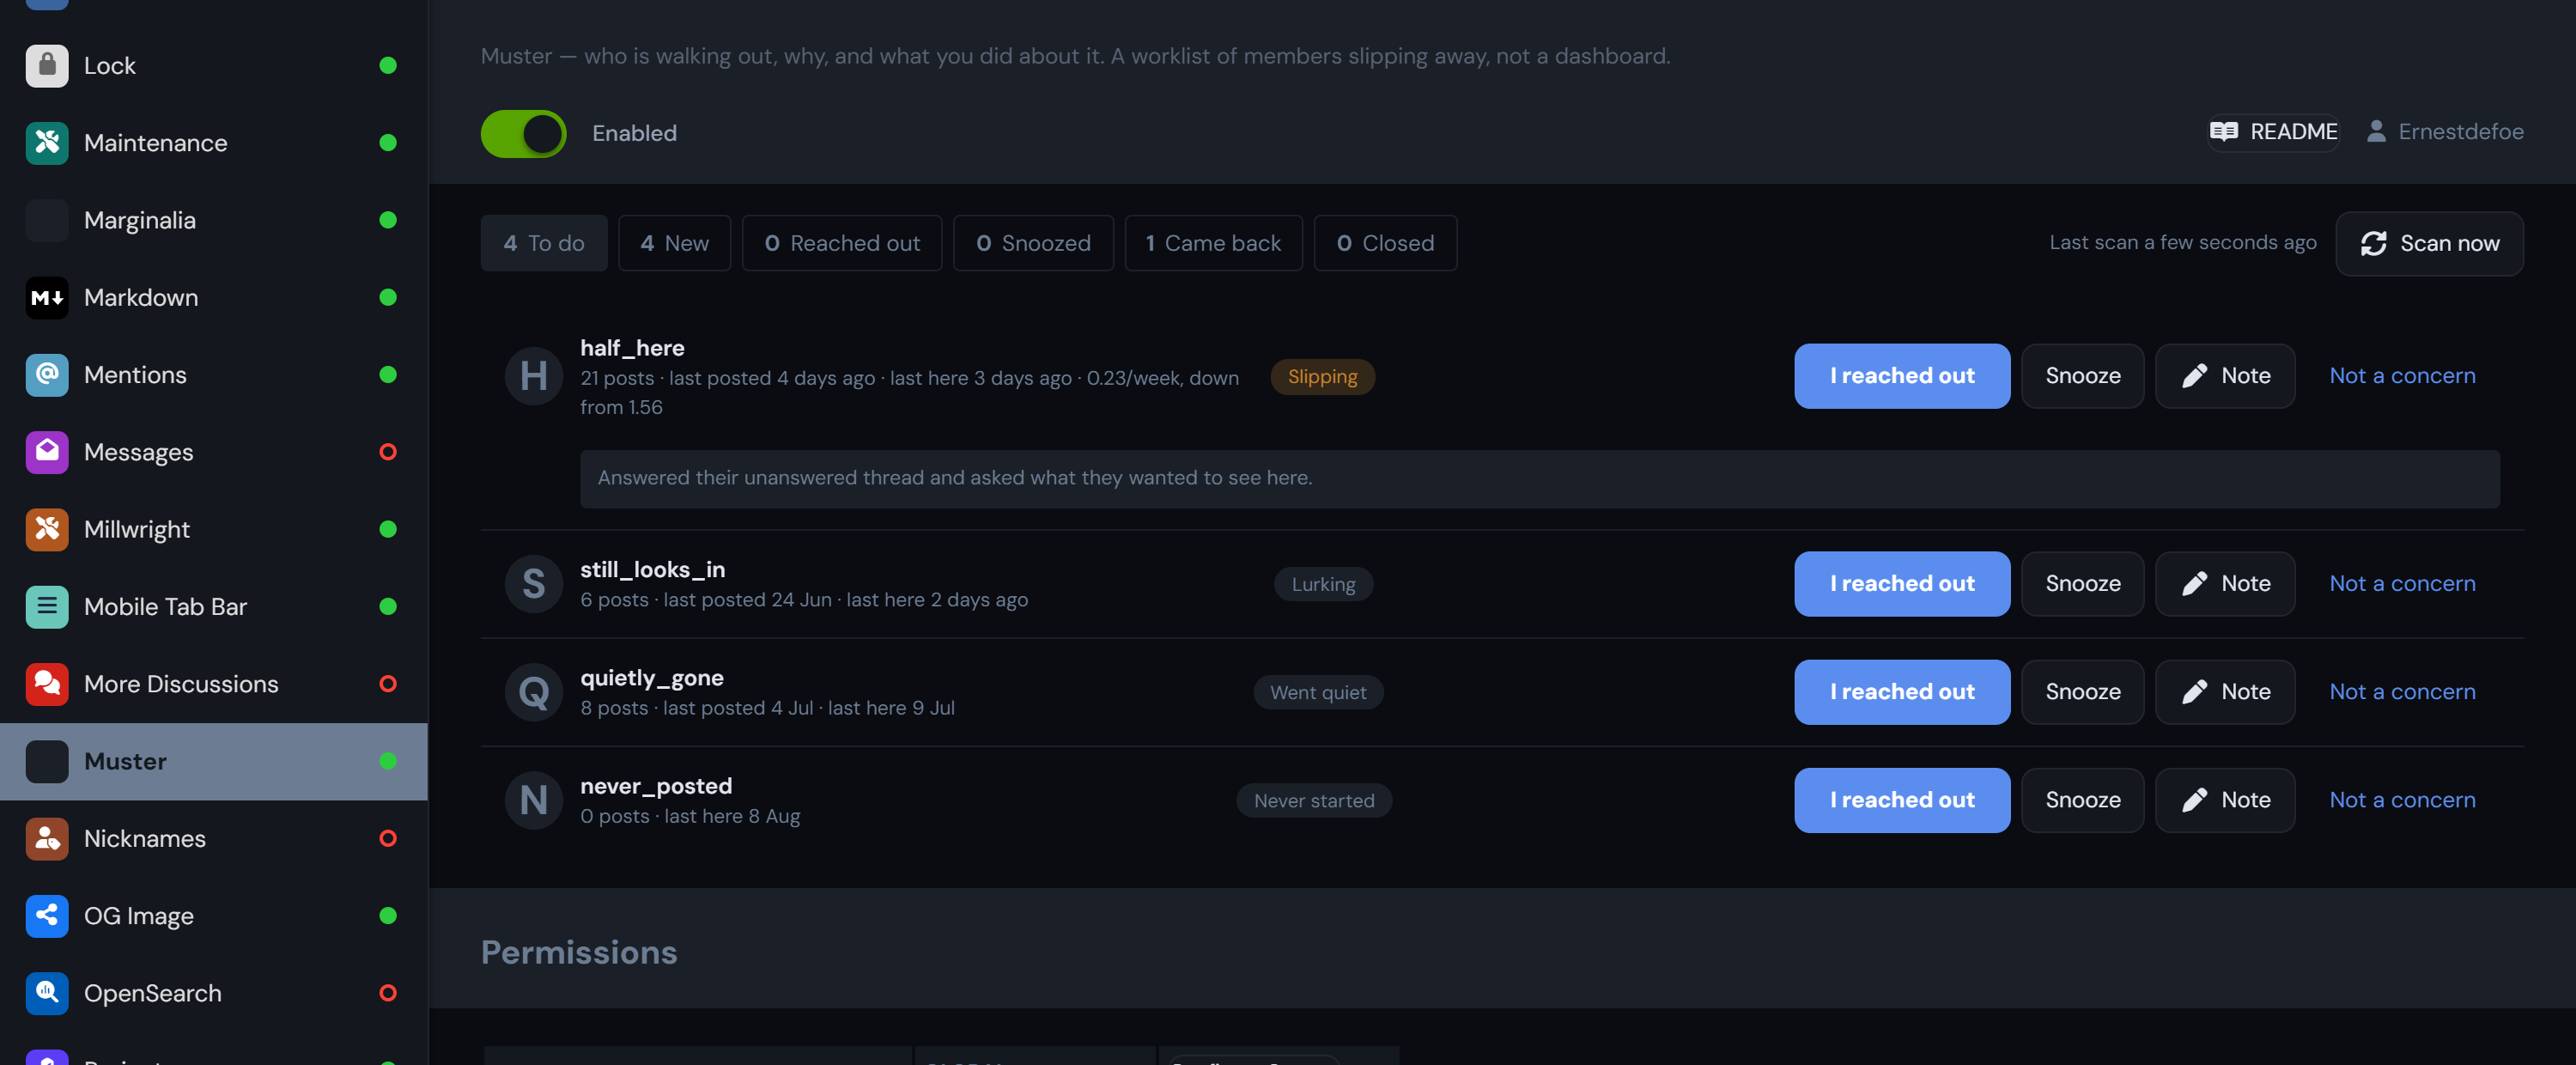Toggle the Nicknames status indicator dot
Image resolution: width=2576 pixels, height=1065 pixels.
[388, 839]
